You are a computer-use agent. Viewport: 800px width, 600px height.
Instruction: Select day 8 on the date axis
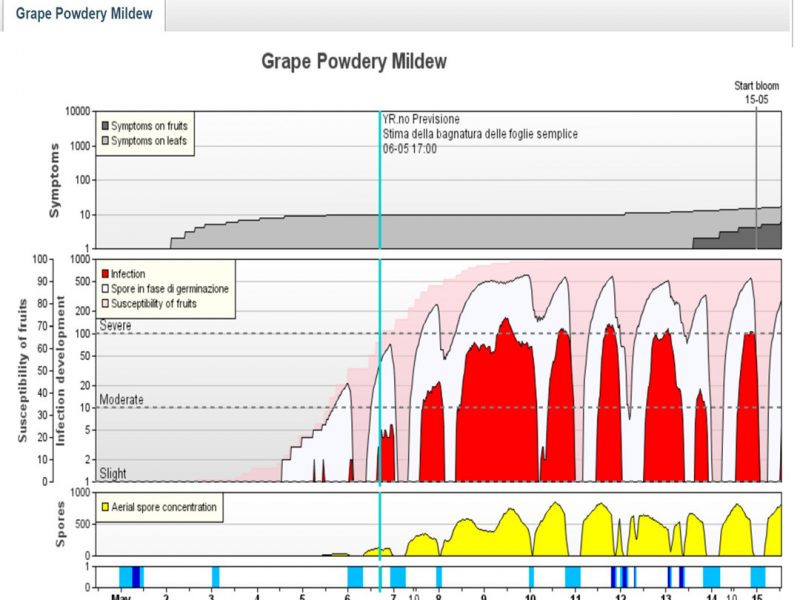tap(438, 597)
